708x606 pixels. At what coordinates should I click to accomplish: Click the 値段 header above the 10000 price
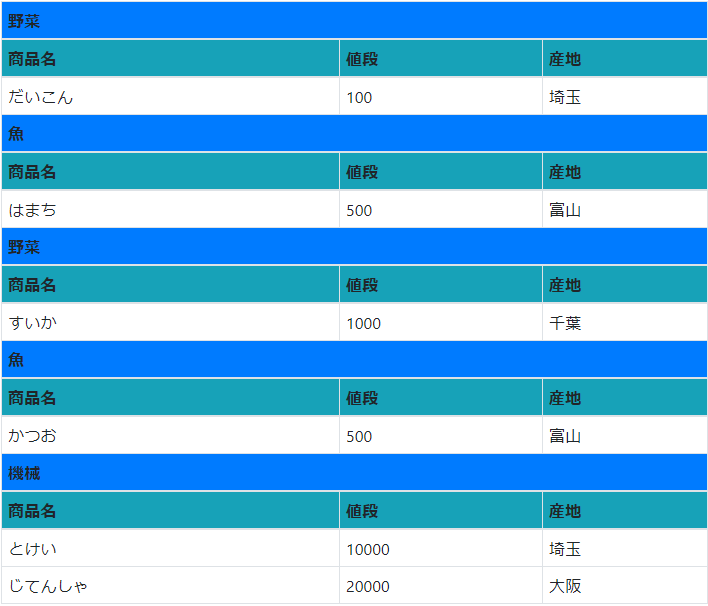coord(441,510)
